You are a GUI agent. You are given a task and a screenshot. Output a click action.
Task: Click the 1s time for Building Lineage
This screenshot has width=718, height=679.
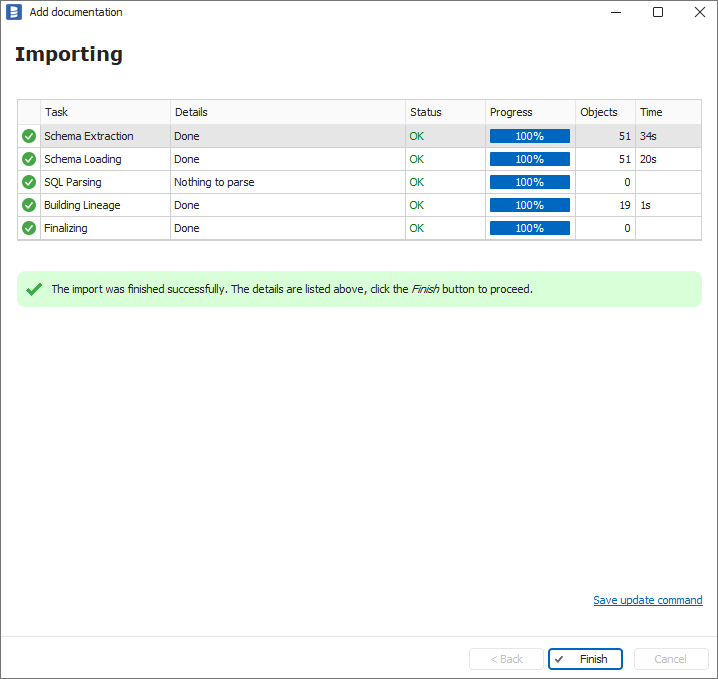coord(645,205)
